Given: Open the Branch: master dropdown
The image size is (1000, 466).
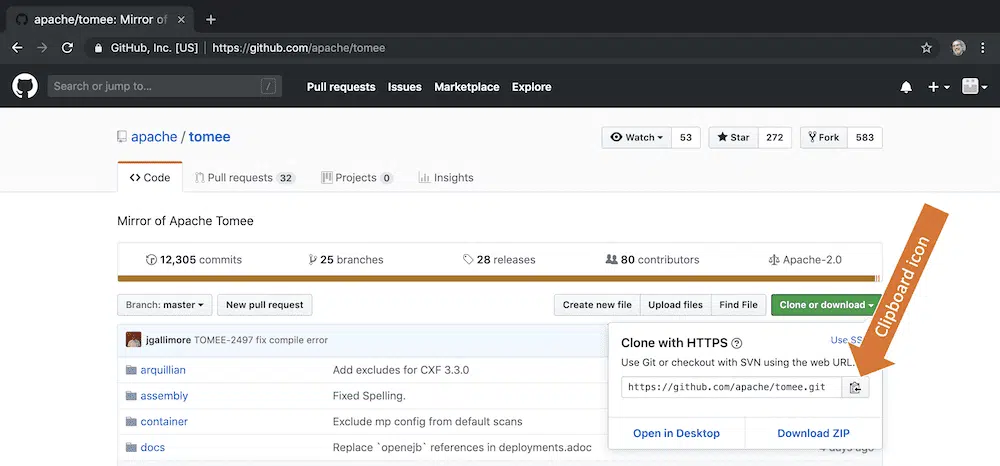Looking at the screenshot, I should (x=165, y=305).
